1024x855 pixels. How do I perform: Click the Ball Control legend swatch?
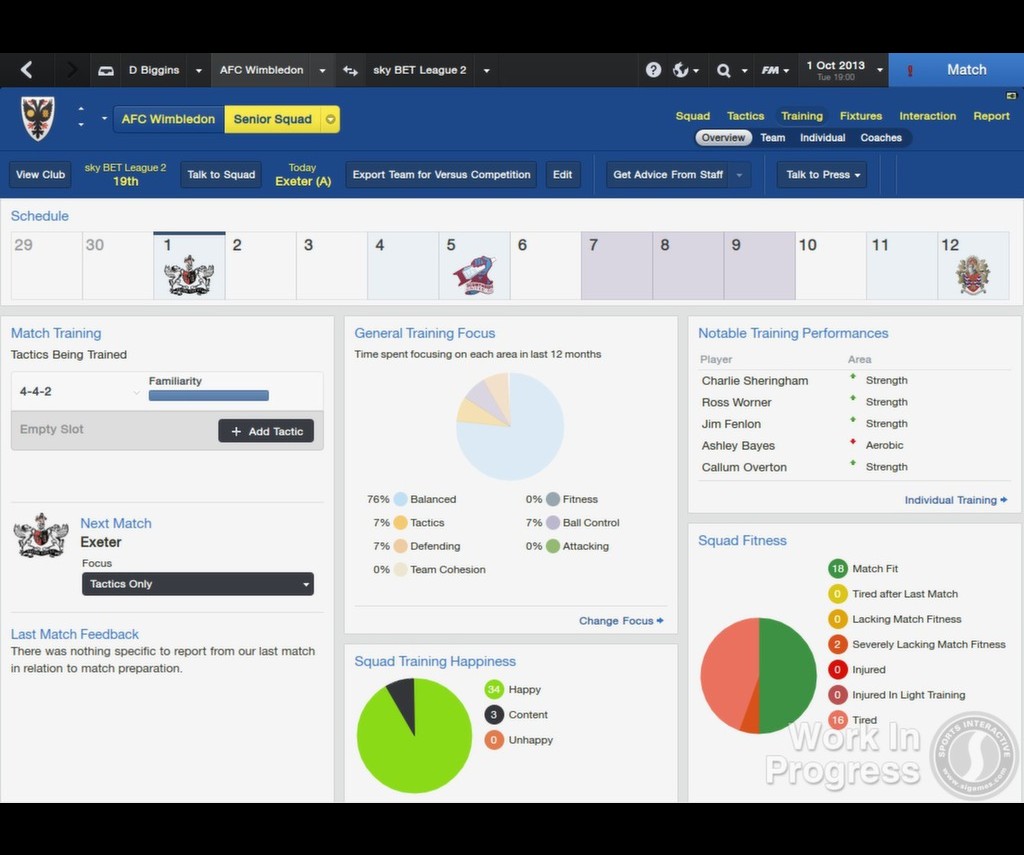pyautogui.click(x=552, y=523)
